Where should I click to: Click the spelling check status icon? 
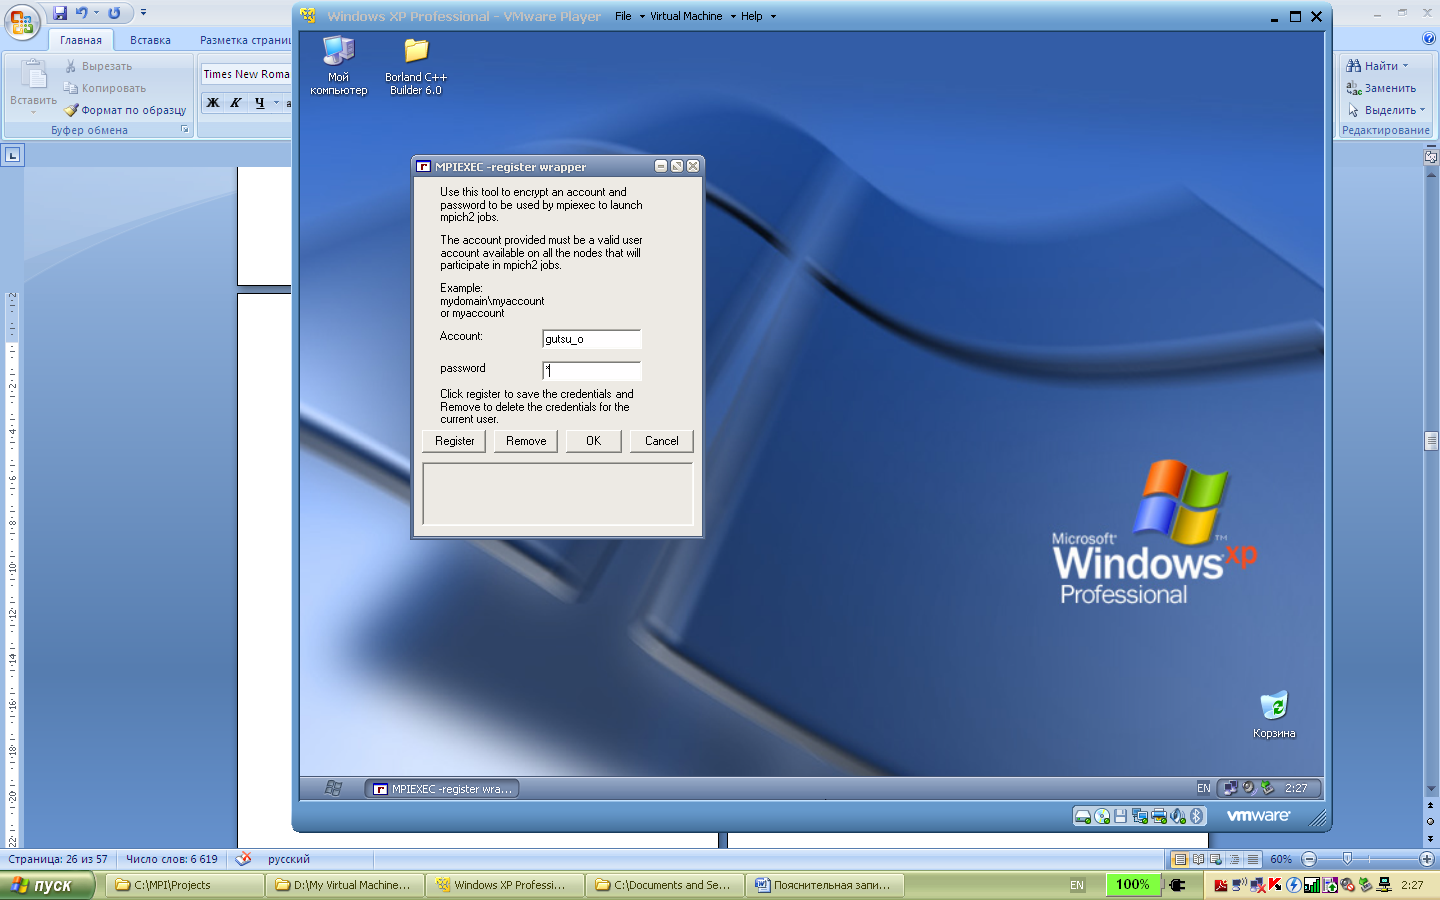pyautogui.click(x=243, y=859)
